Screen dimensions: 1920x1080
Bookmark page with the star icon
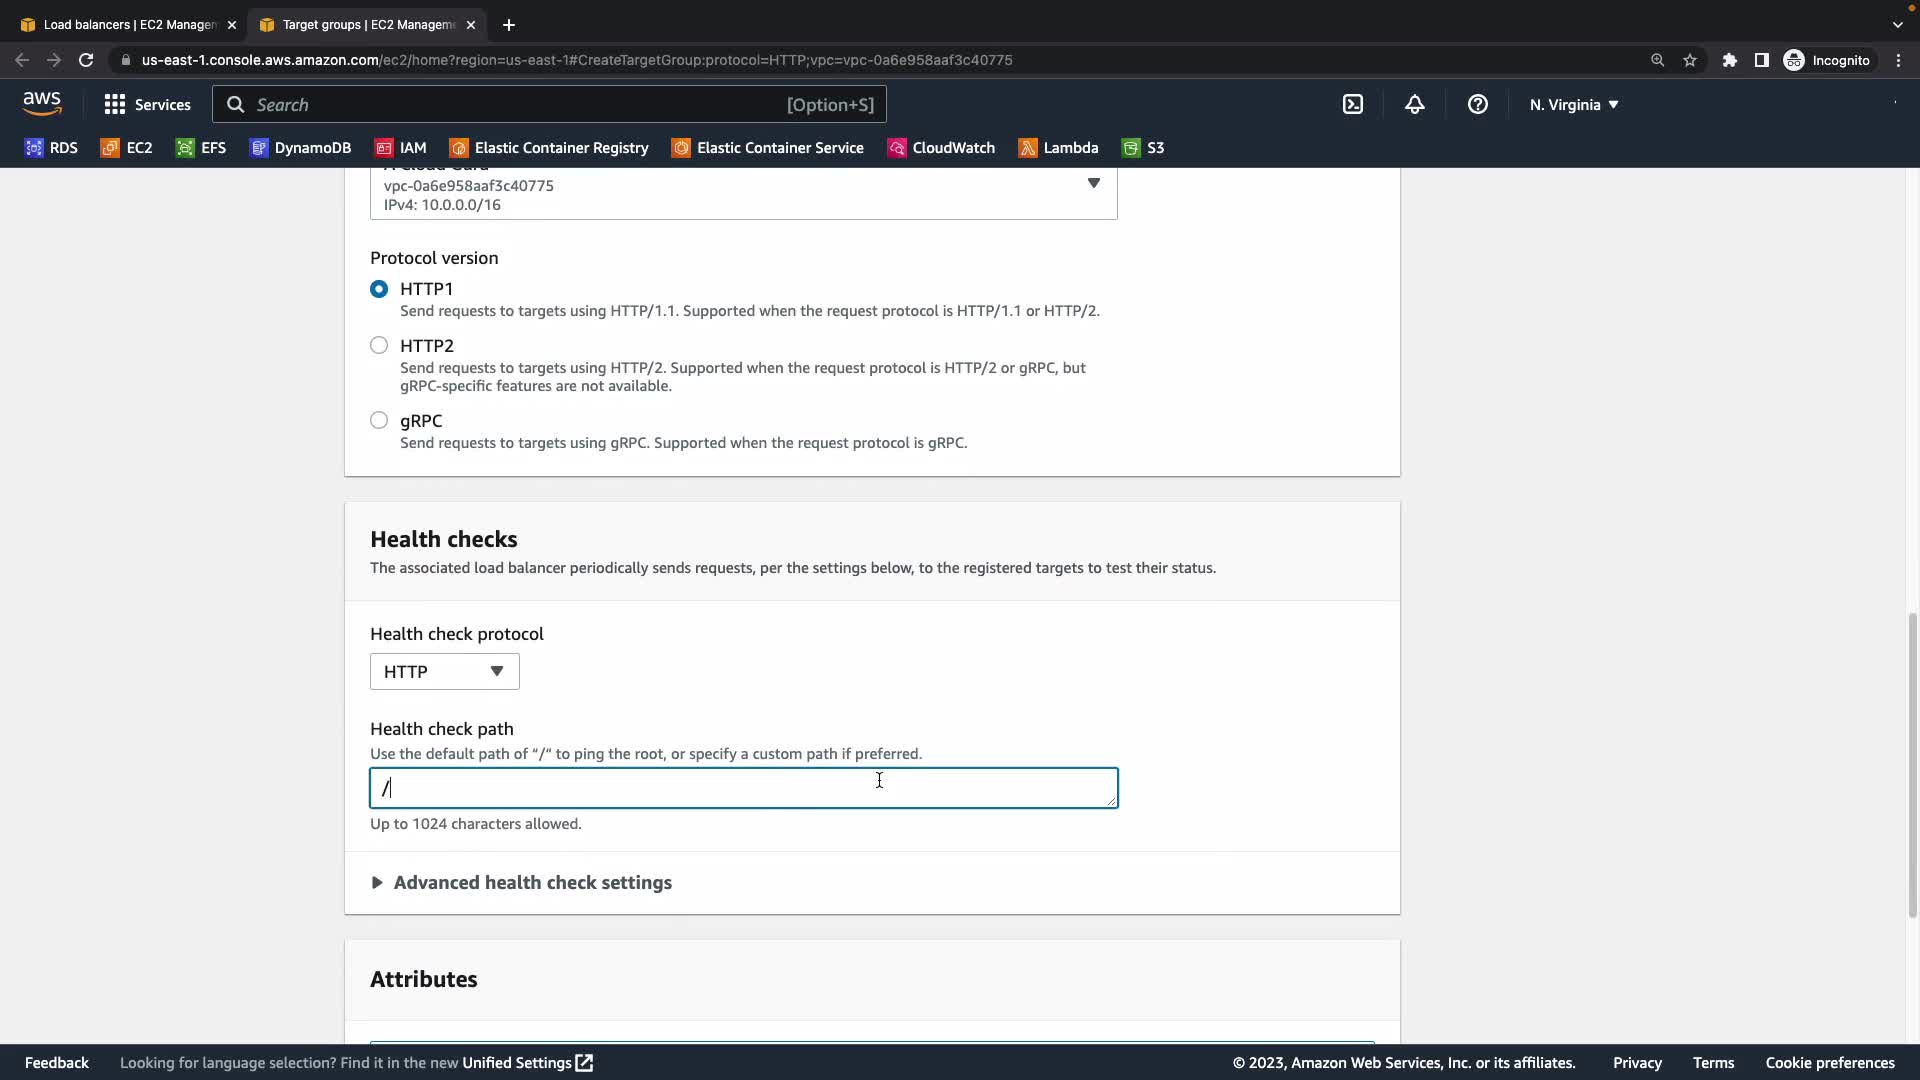pos(1690,60)
